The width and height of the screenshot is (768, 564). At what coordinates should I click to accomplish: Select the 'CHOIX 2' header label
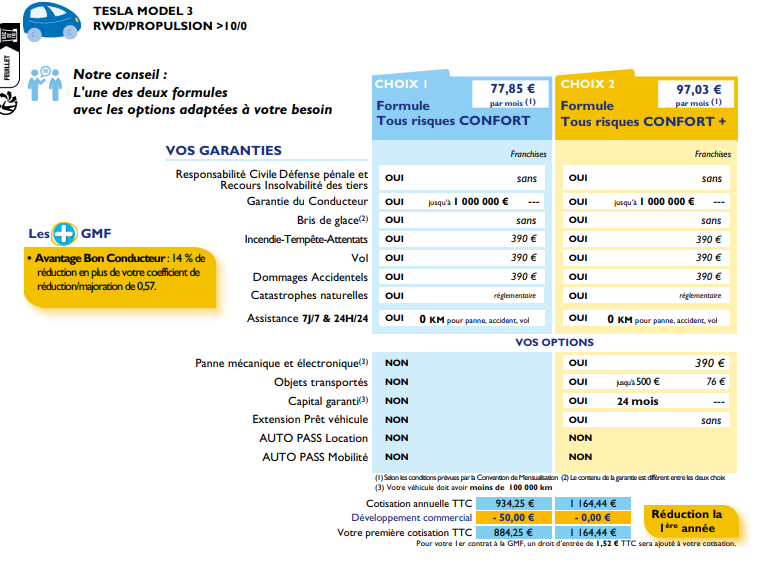(587, 84)
